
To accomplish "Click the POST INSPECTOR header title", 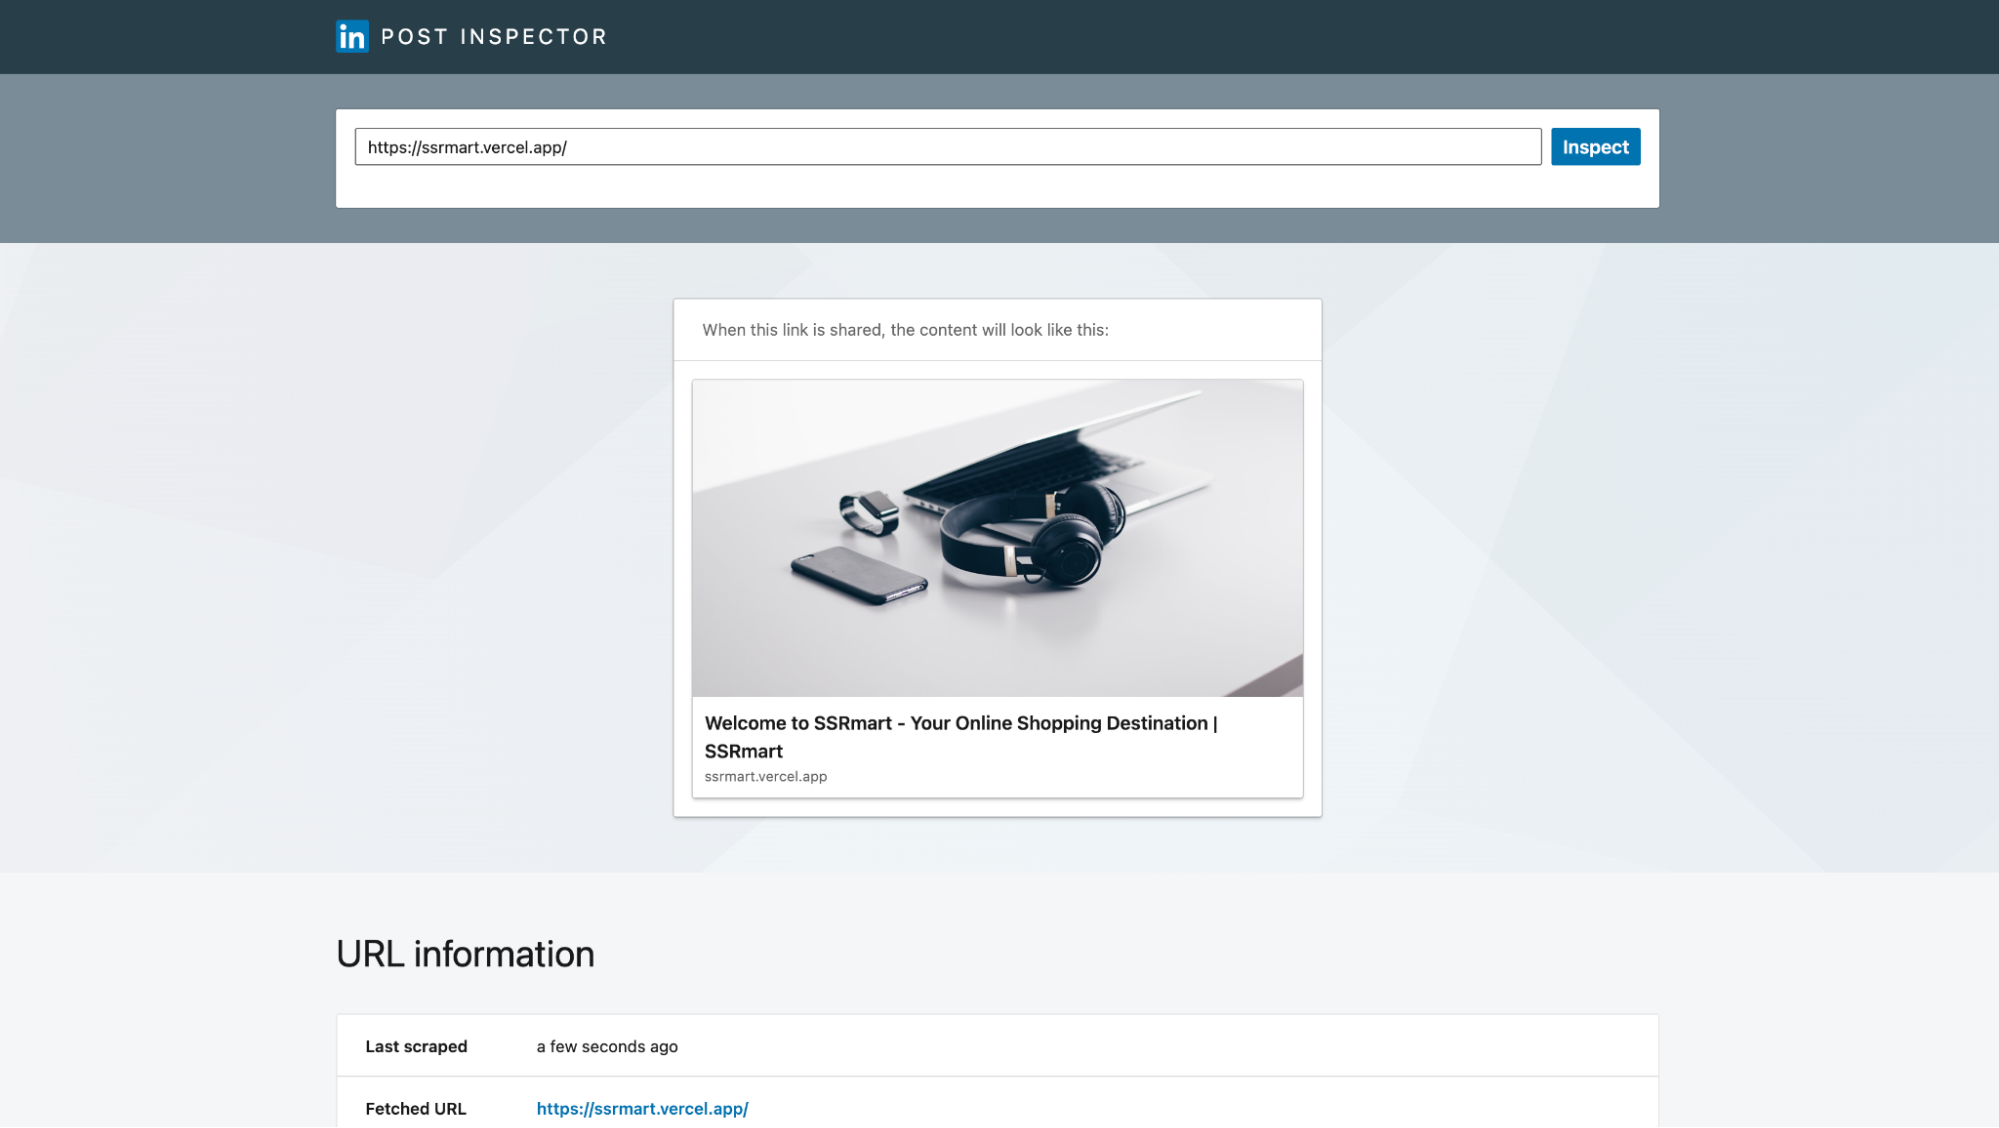I will [493, 37].
